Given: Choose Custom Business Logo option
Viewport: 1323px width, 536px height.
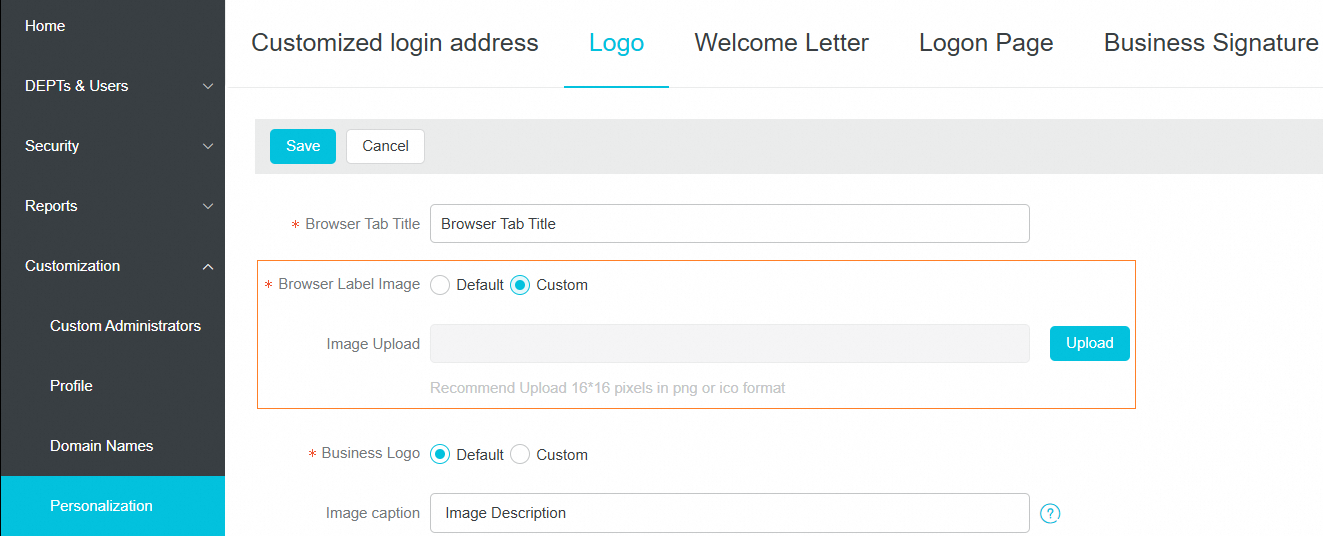Looking at the screenshot, I should pos(520,454).
